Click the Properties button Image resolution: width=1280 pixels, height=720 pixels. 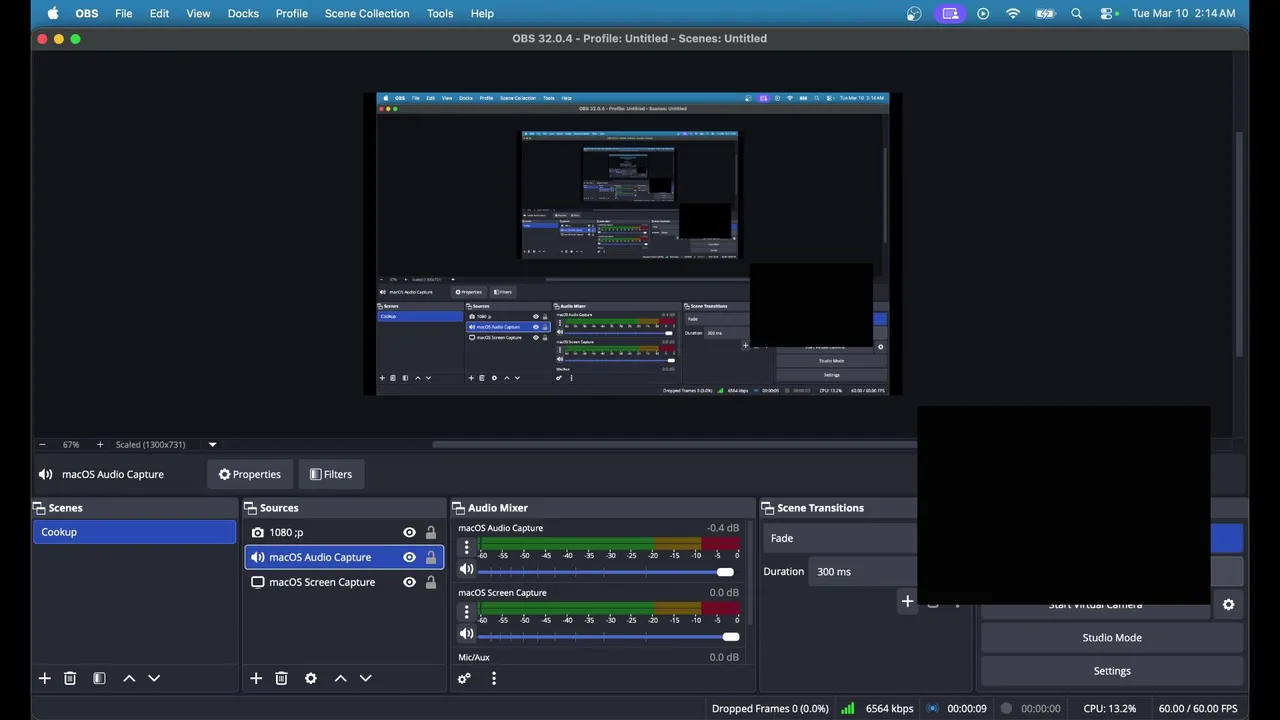(250, 474)
